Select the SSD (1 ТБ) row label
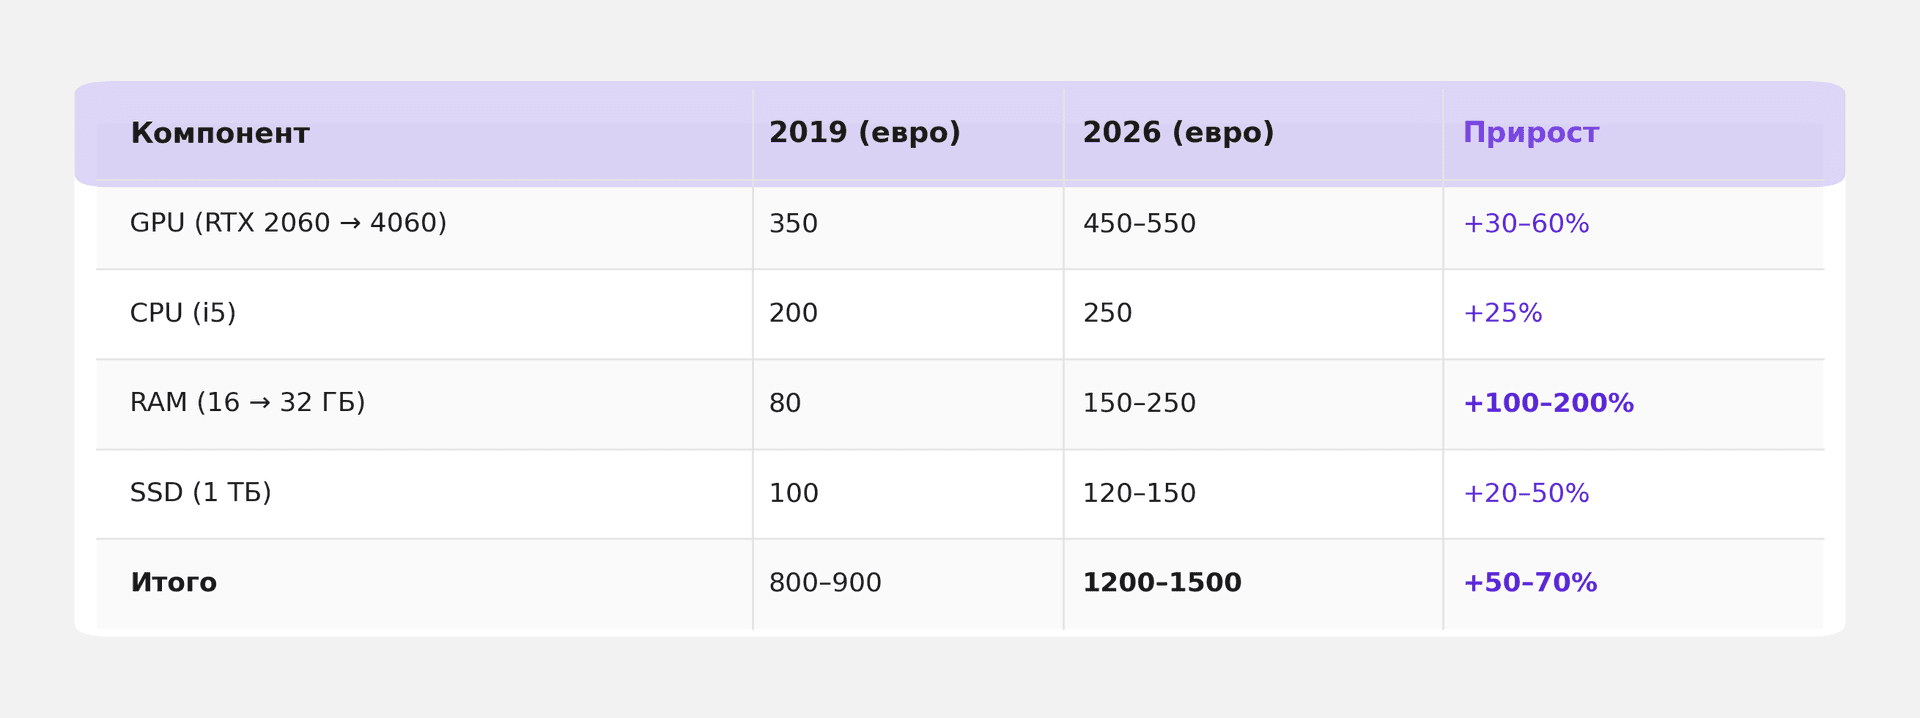Image resolution: width=1920 pixels, height=718 pixels. (x=200, y=493)
